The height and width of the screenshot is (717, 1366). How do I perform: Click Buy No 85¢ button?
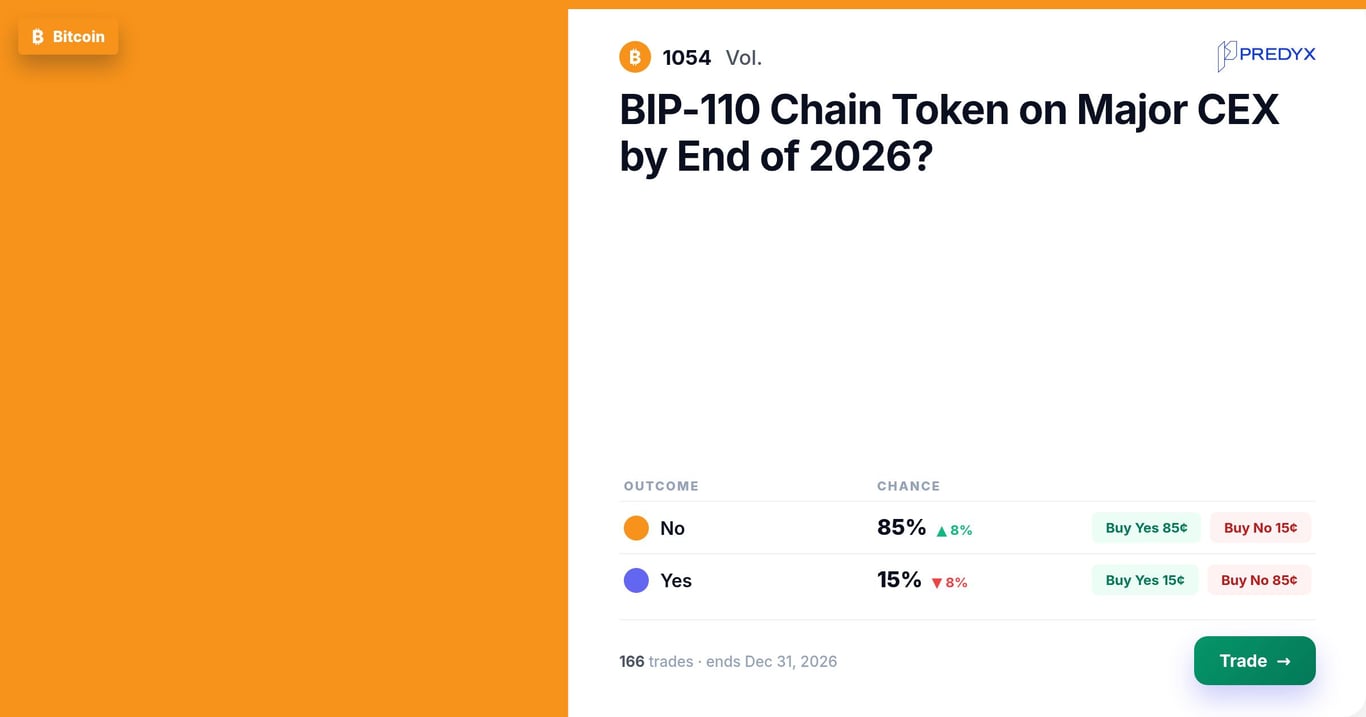pos(1259,580)
